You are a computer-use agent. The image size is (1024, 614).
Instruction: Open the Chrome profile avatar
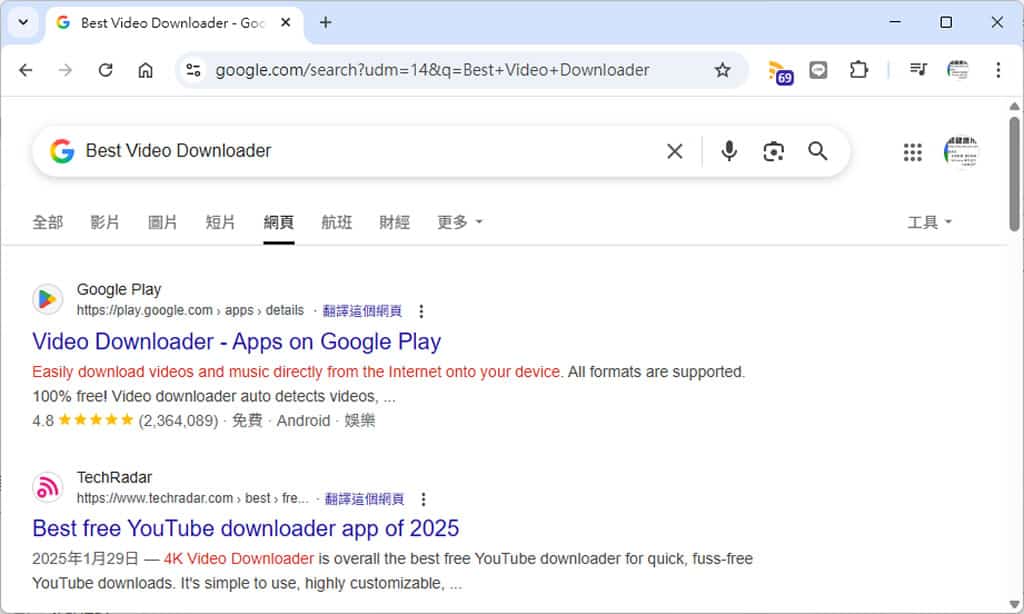[958, 70]
